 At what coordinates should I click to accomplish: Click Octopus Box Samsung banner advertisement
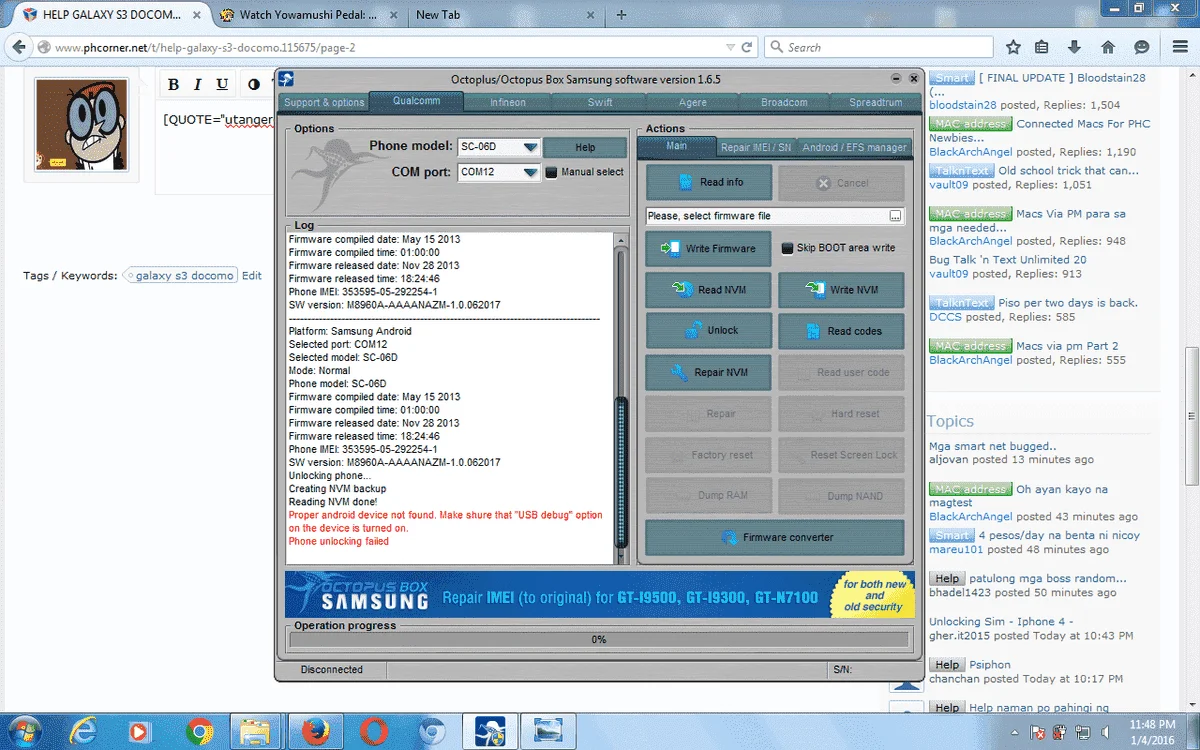coord(598,594)
